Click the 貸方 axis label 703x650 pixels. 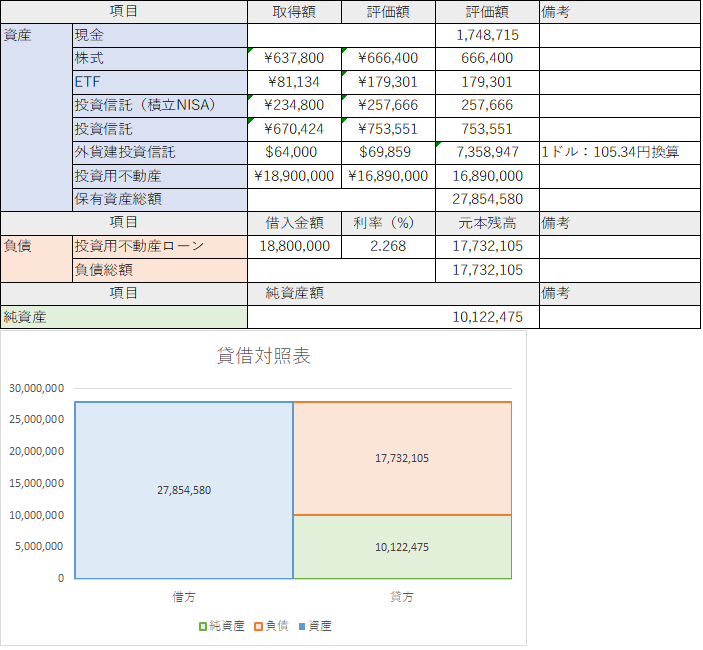402,597
